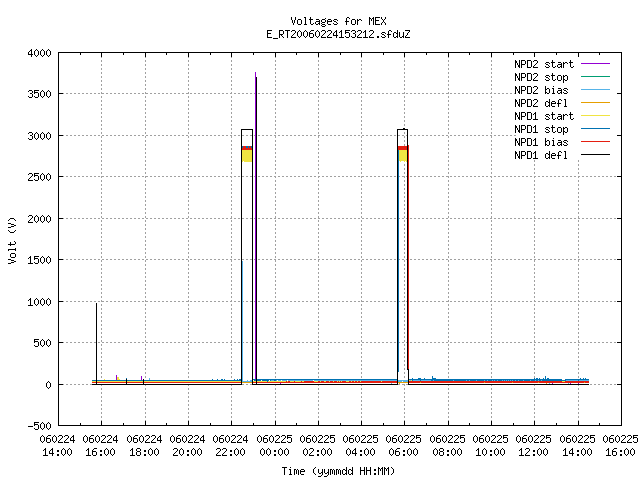
Task: Click the y-axis tick value 3000
Action: pos(39,136)
